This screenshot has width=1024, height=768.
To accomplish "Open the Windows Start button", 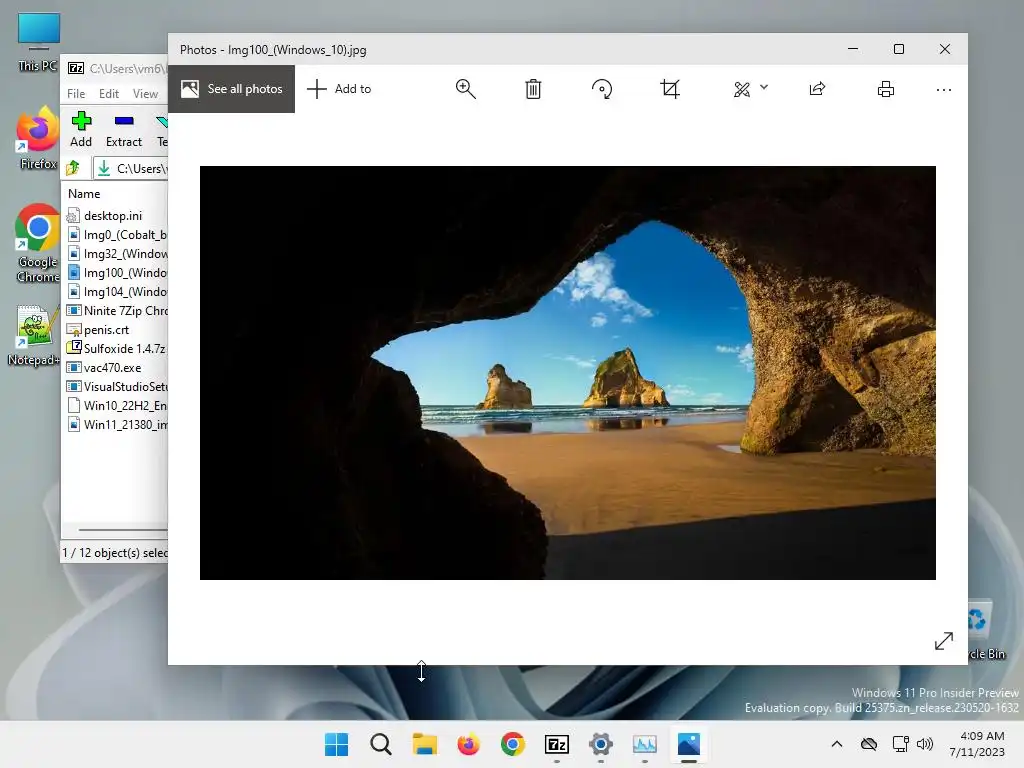I will coord(336,744).
